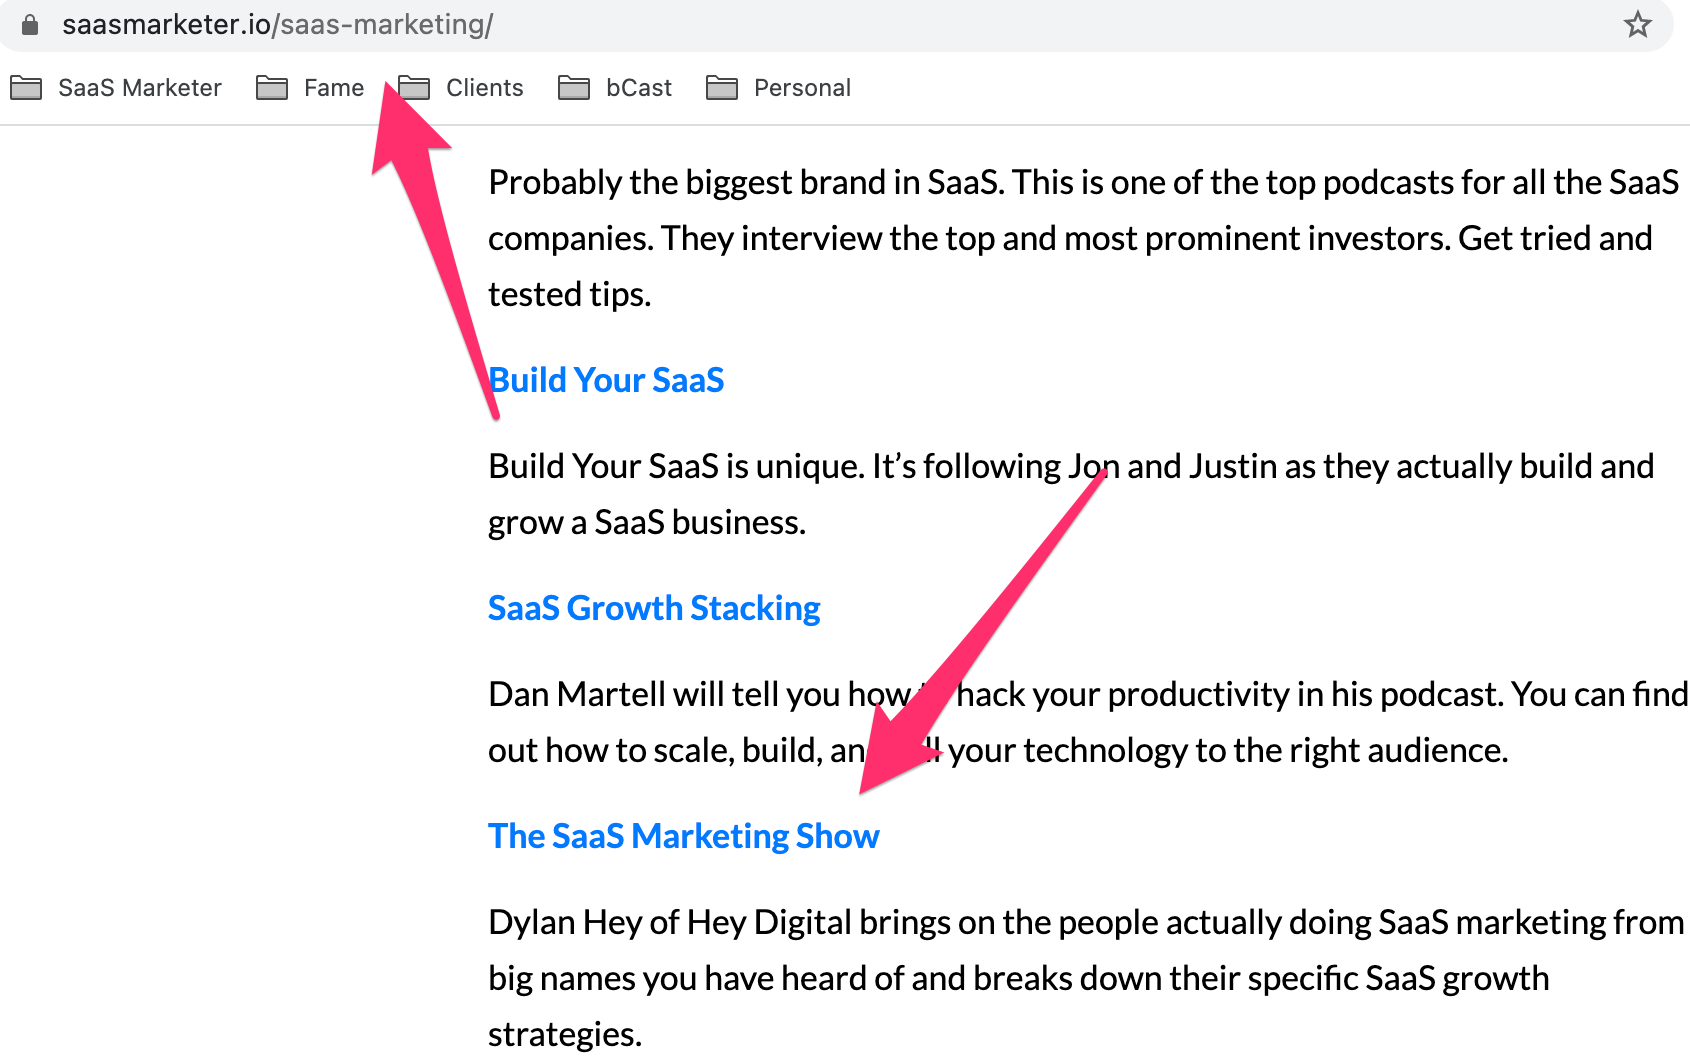Click the text "Probably the biggest brand in SaaS."
Viewport: 1690px width, 1064px height.
pyautogui.click(x=746, y=182)
